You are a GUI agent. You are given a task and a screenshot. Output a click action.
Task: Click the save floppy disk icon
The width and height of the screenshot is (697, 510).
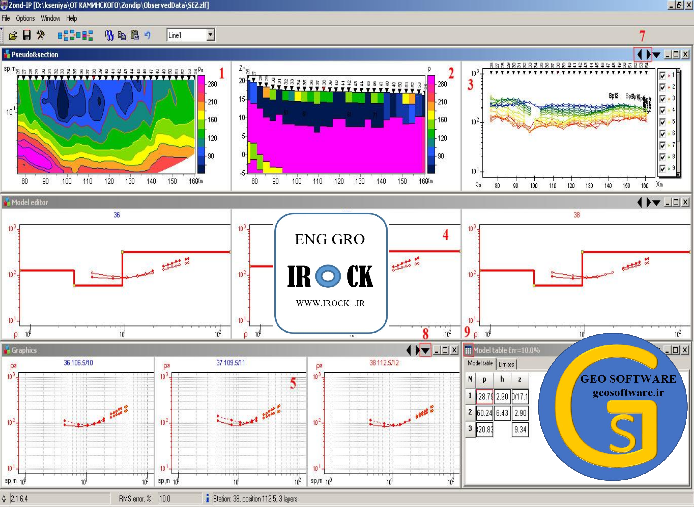point(26,35)
